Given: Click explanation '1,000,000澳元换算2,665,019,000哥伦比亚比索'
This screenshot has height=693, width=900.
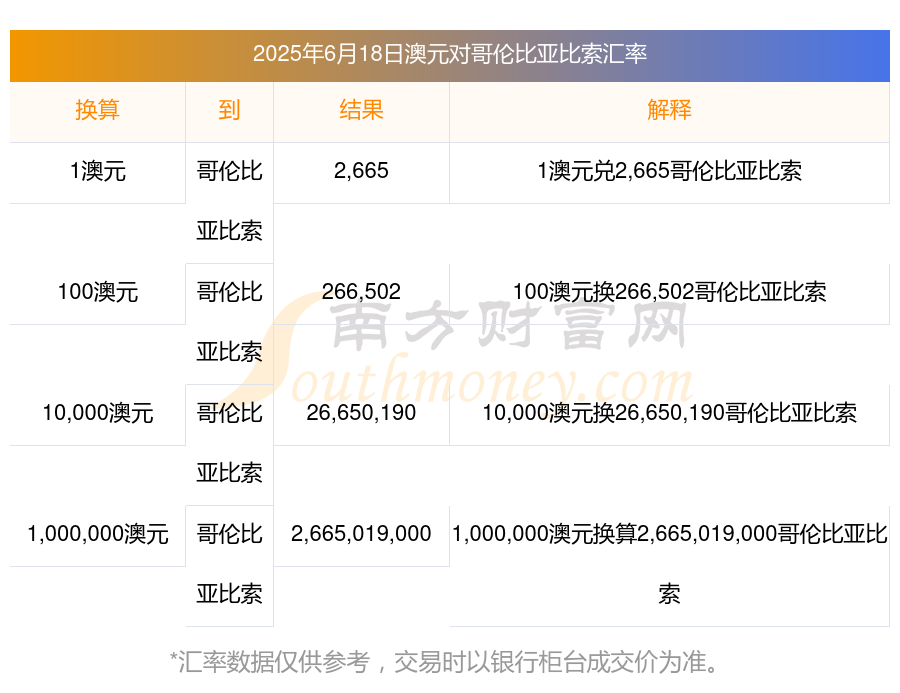Looking at the screenshot, I should click(669, 564).
